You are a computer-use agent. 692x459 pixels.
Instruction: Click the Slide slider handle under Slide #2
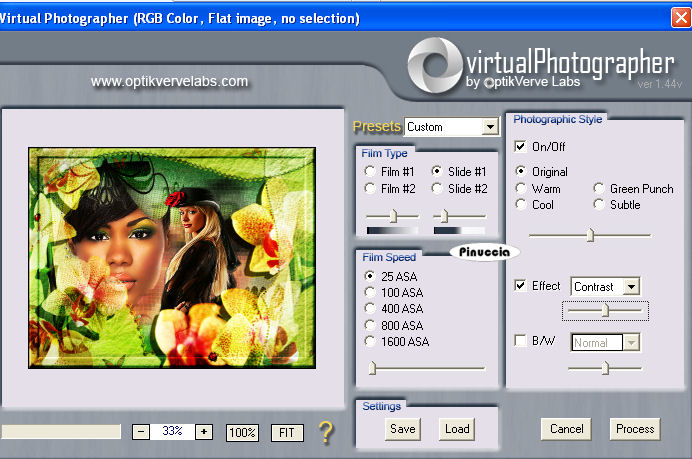pos(444,216)
